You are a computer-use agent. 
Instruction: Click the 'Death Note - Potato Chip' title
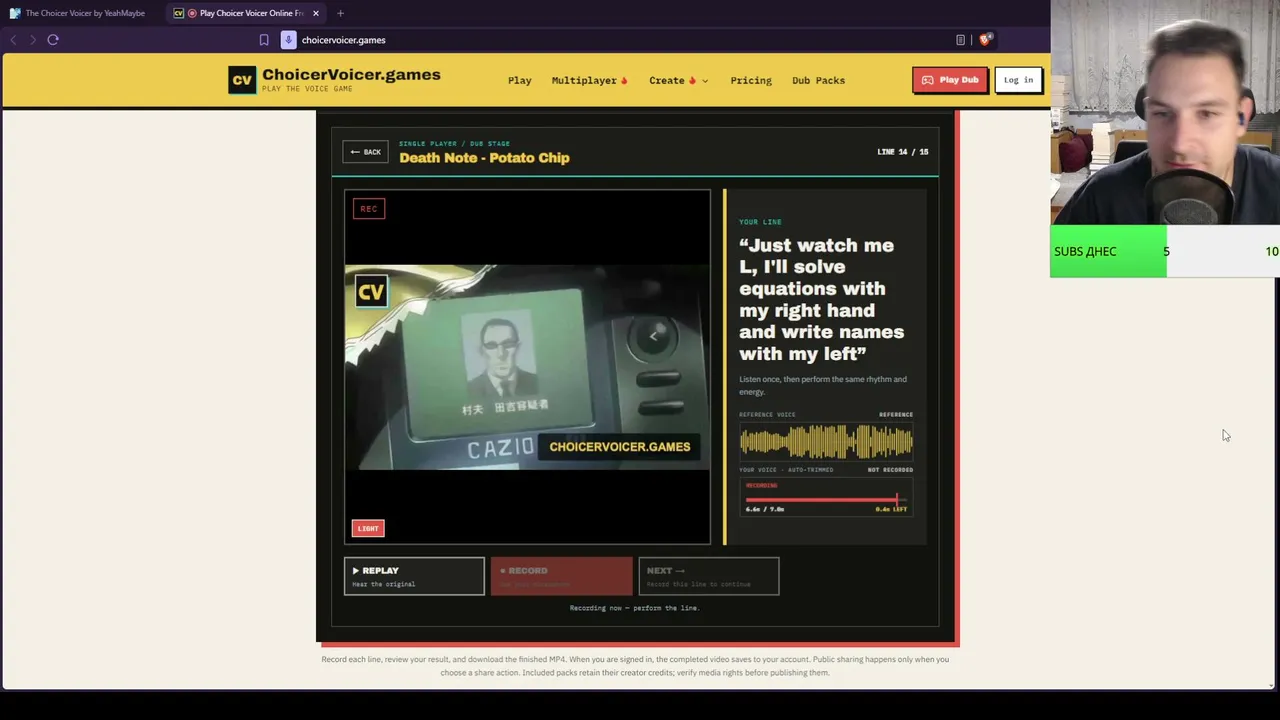[484, 158]
